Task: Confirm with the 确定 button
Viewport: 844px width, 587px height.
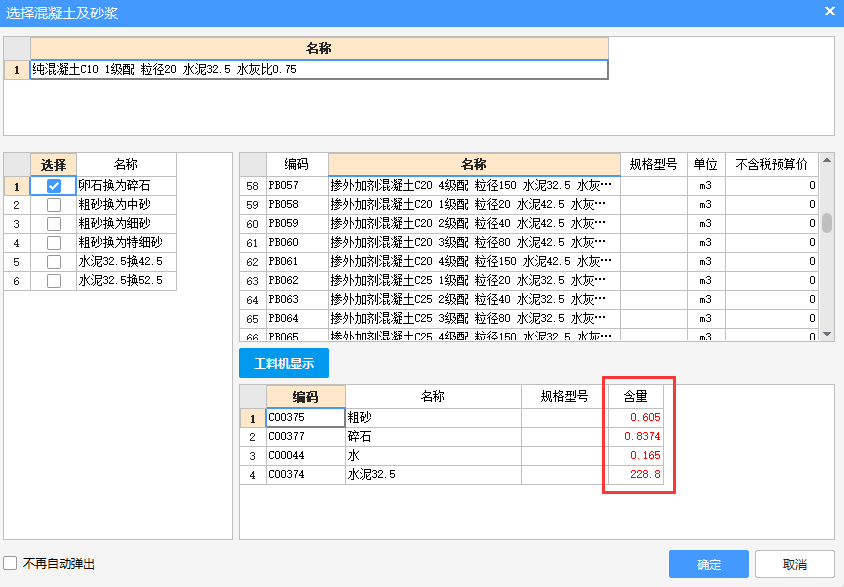Action: click(708, 564)
